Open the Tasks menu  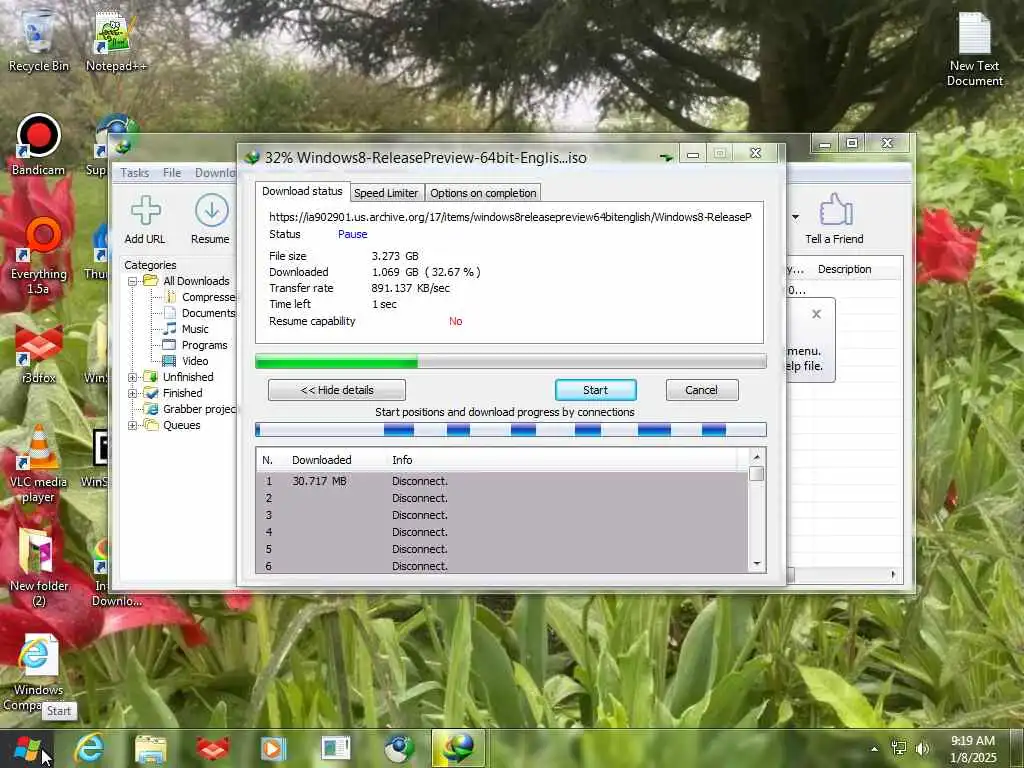click(135, 172)
